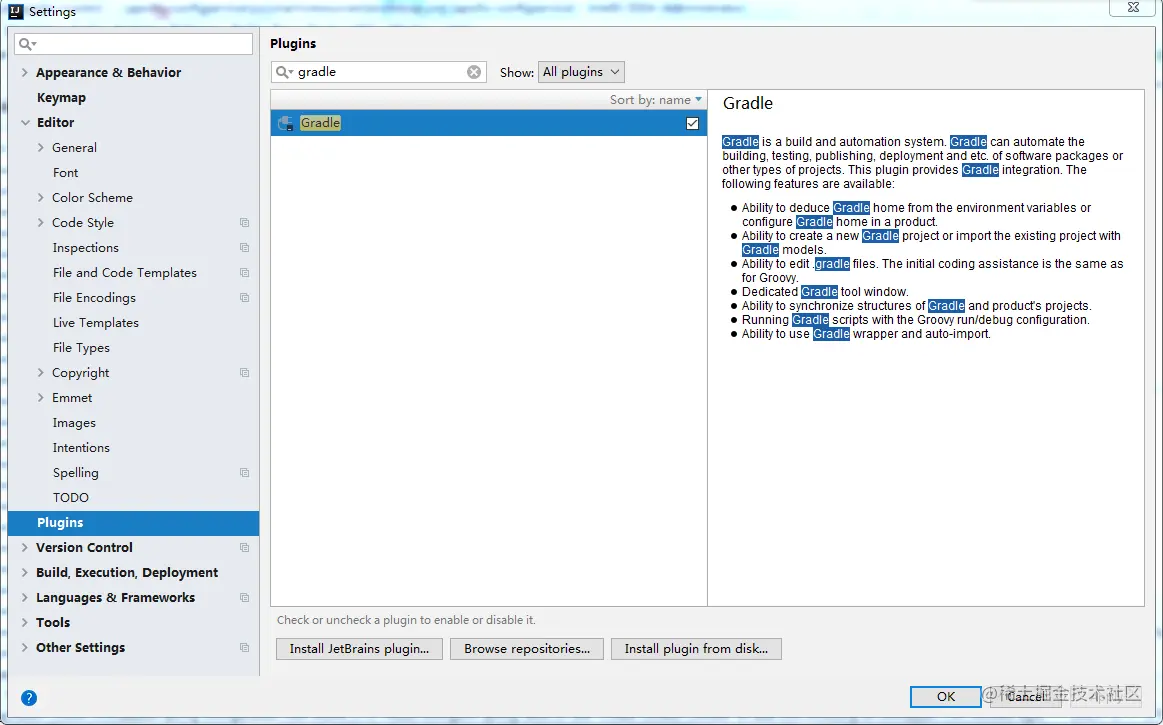Click the IntelliJ logo in title bar
Image resolution: width=1163 pixels, height=725 pixels.
[16, 11]
